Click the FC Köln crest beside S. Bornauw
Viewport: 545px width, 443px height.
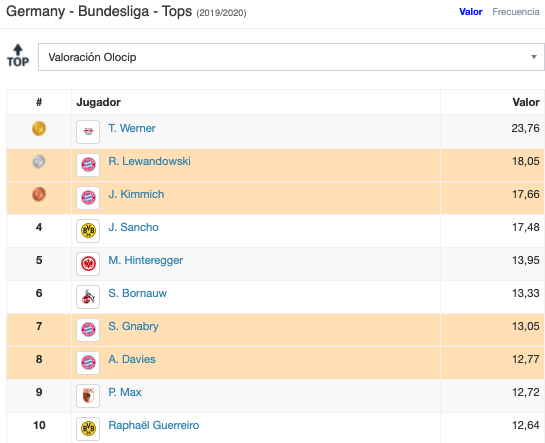coord(88,297)
